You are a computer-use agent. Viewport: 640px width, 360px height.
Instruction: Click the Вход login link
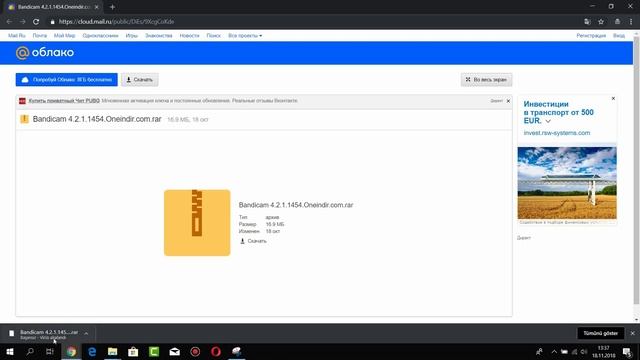[x=619, y=36]
